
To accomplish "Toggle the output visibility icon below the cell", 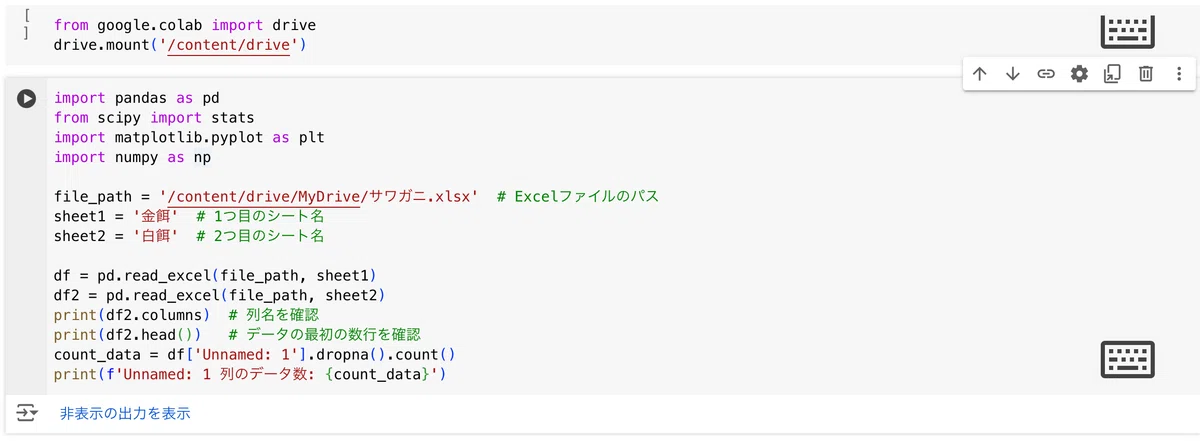I will click(x=27, y=413).
